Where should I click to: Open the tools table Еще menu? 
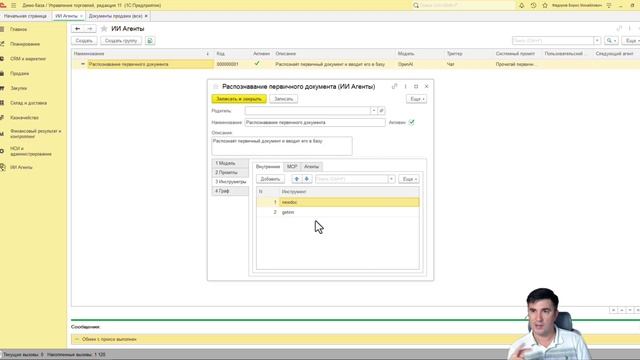pos(409,179)
